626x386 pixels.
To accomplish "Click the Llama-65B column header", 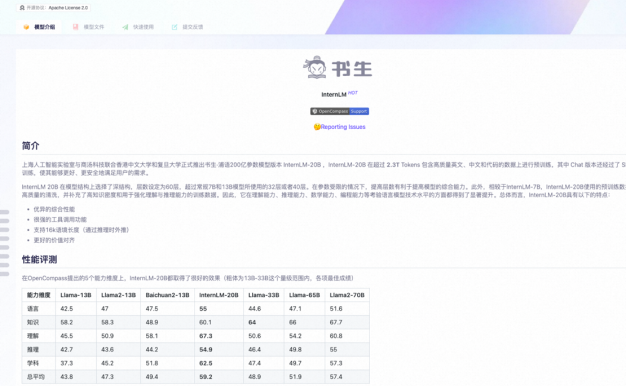I will point(305,295).
